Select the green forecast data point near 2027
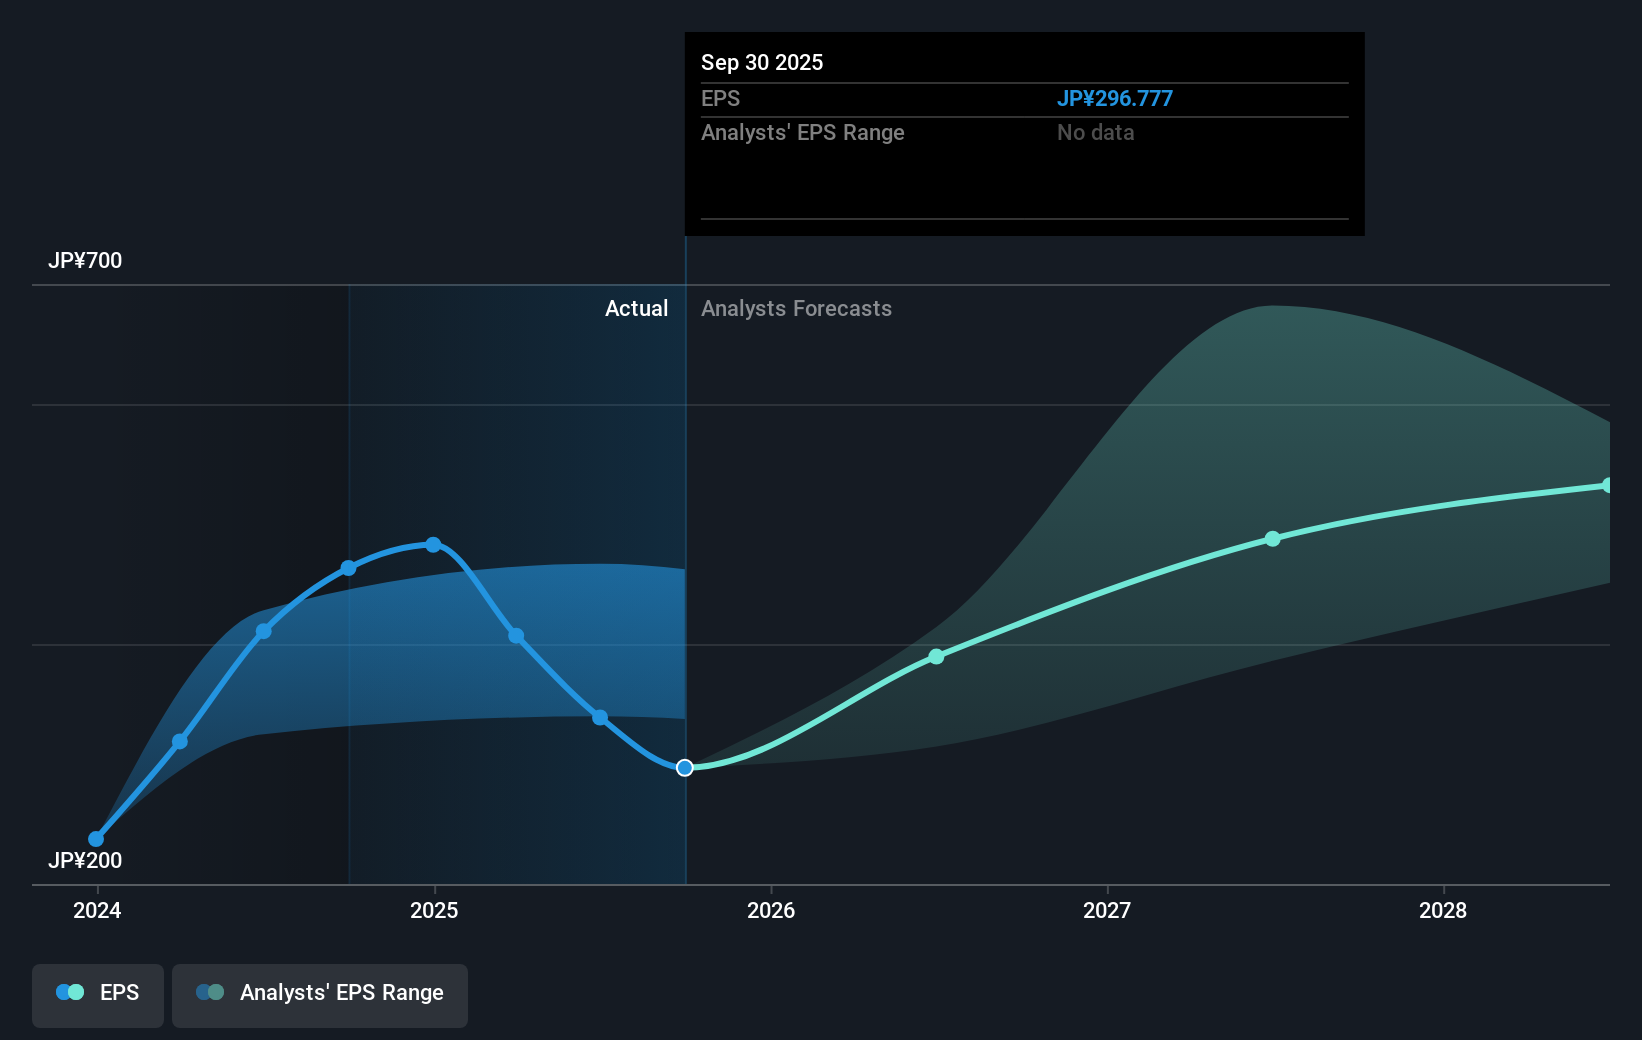The image size is (1642, 1040). pos(1272,538)
